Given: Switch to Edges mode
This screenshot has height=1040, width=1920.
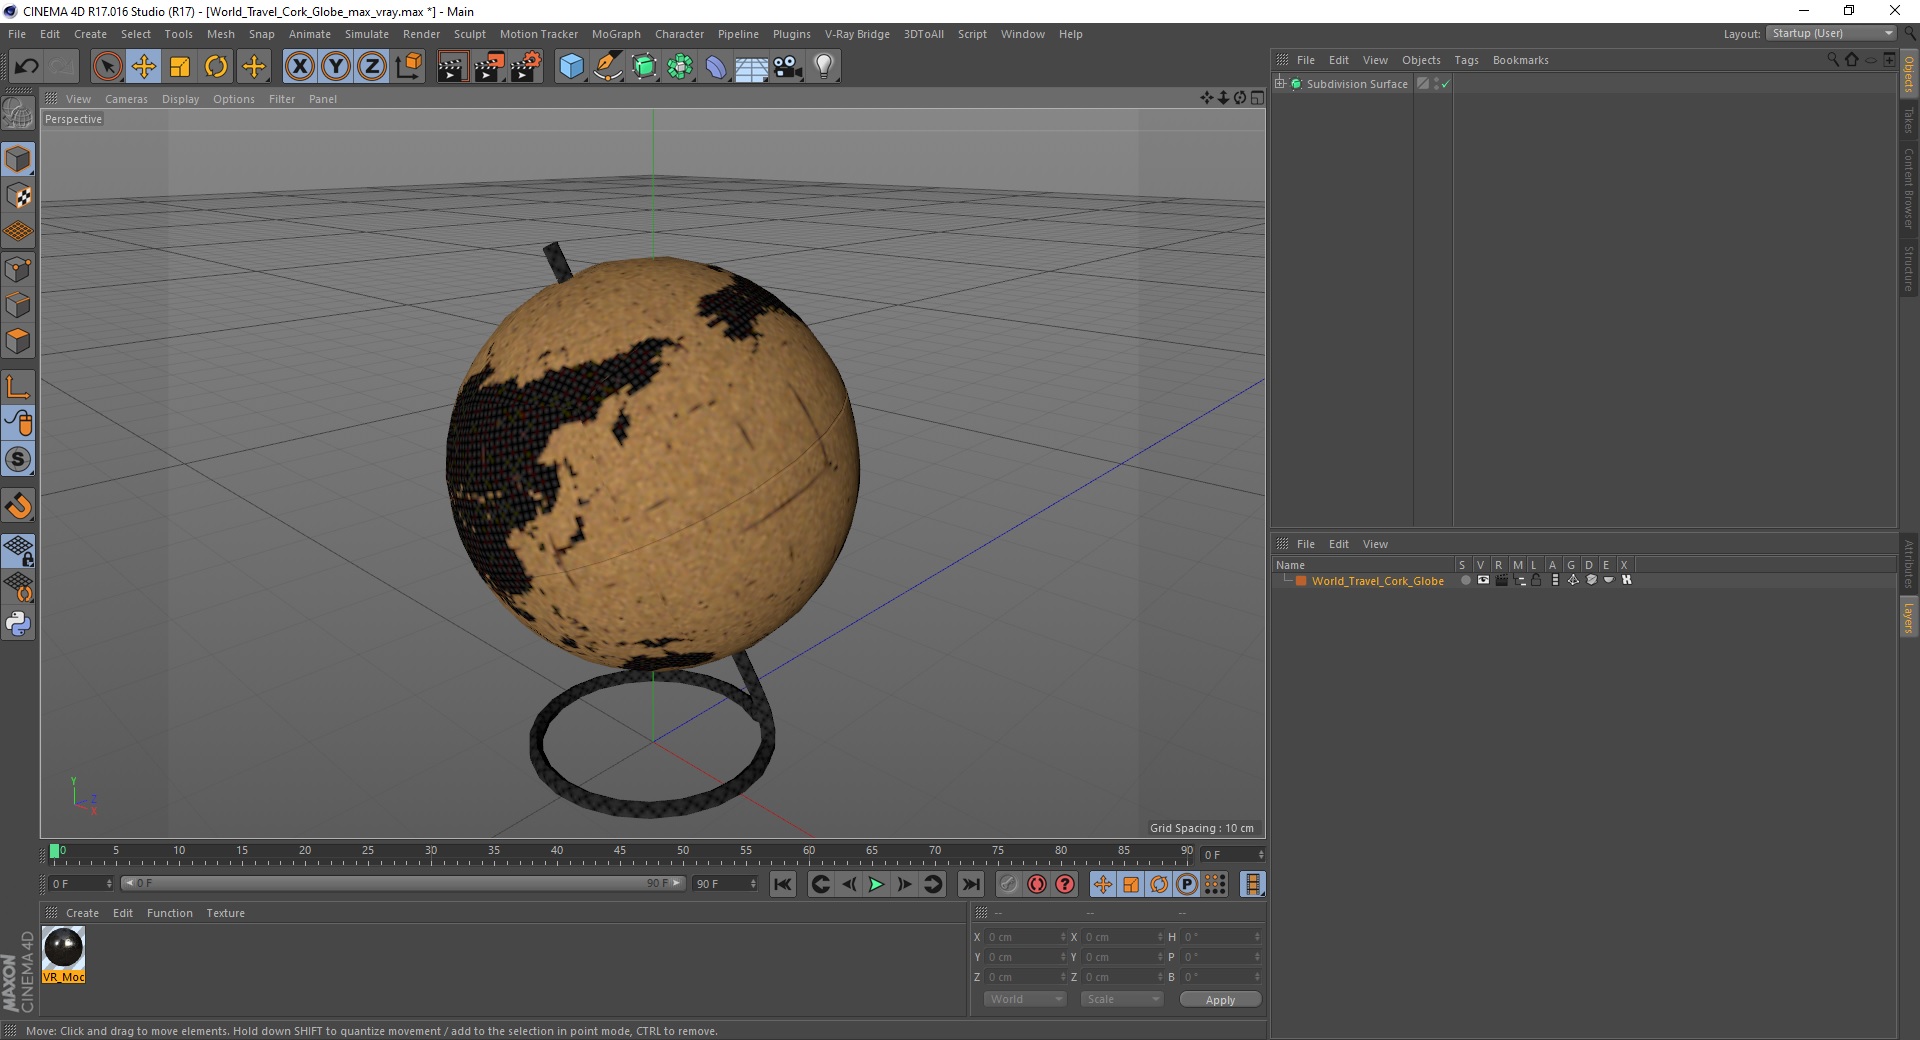Looking at the screenshot, I should [x=18, y=305].
